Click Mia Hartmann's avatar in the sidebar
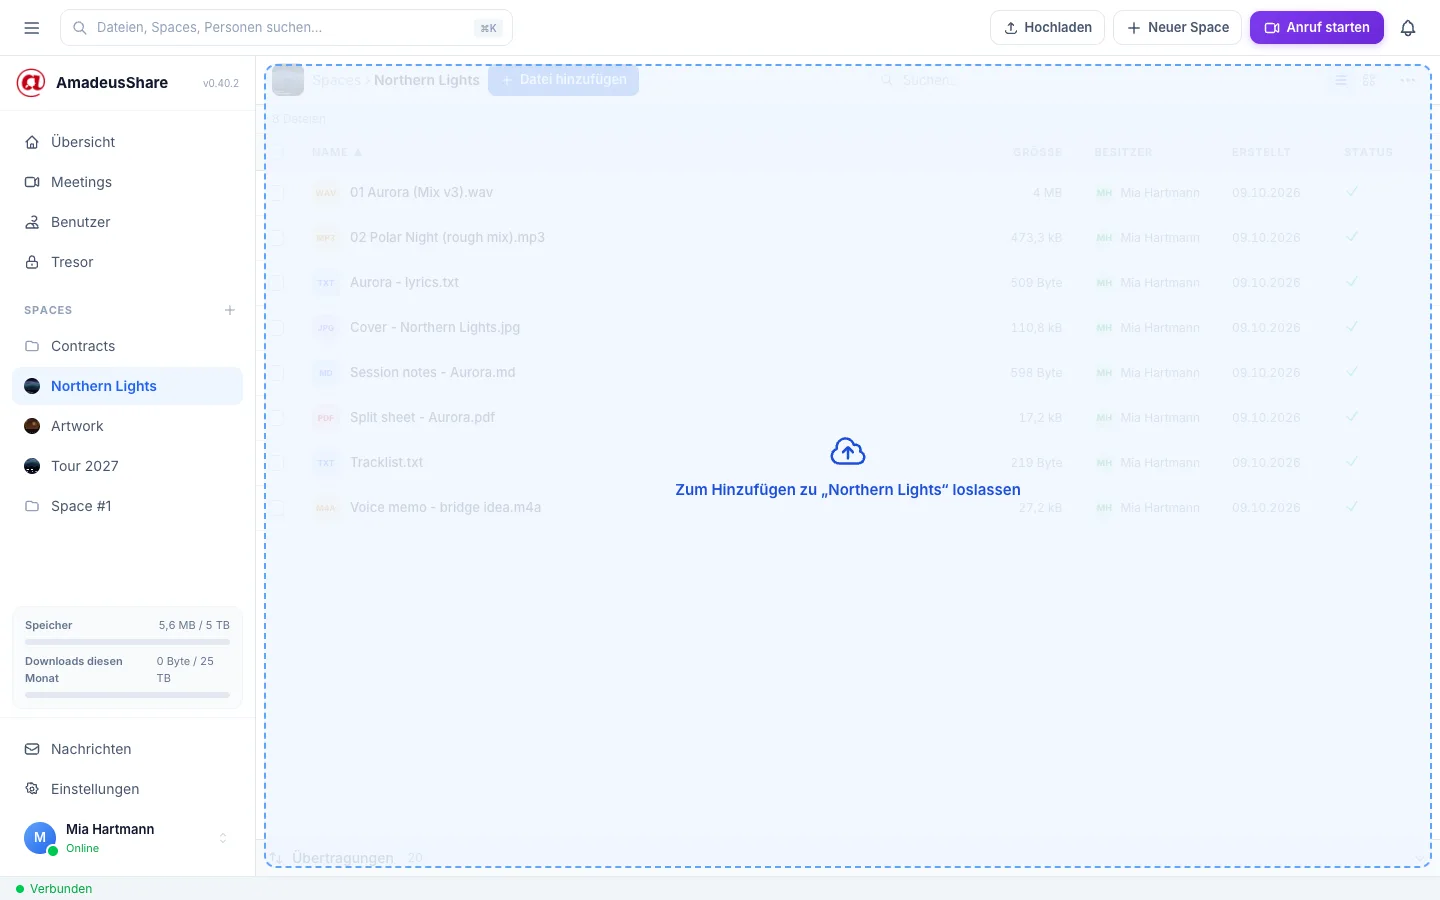Image resolution: width=1440 pixels, height=900 pixels. (x=40, y=838)
